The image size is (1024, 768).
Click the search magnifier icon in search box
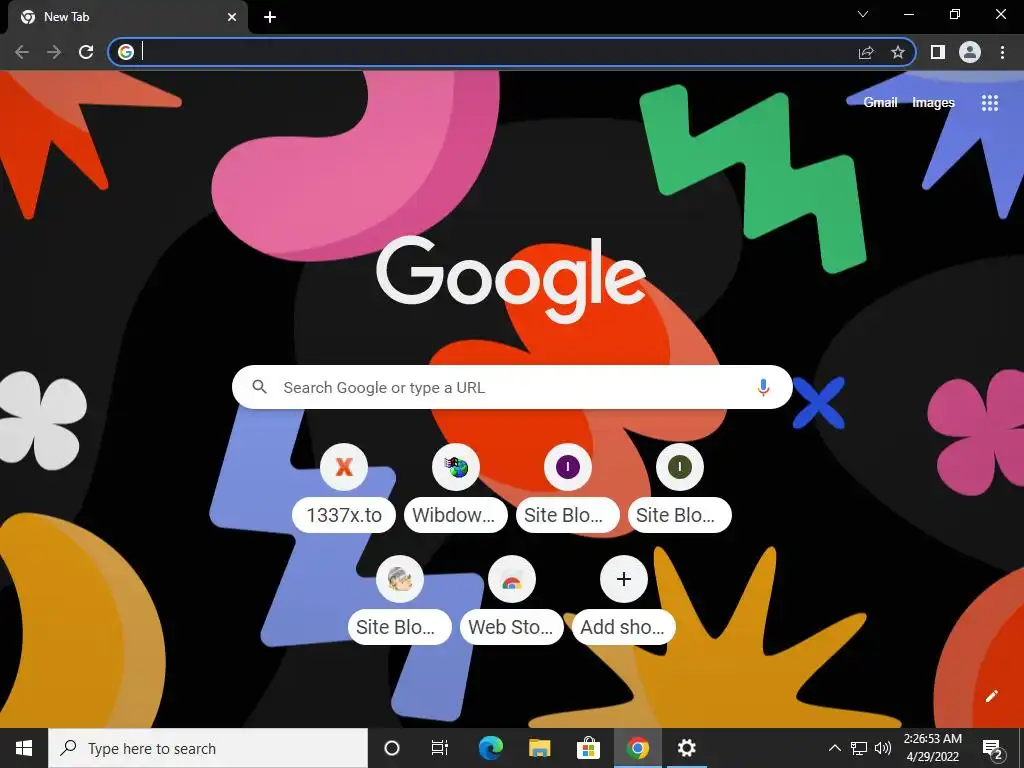point(259,387)
